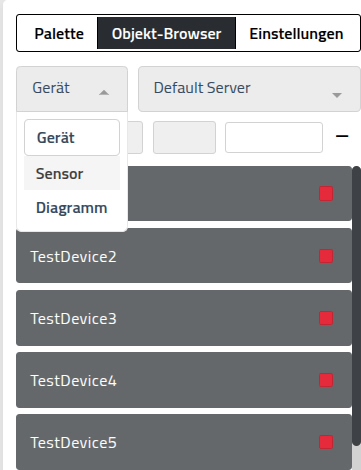Click the red status indicator of TestDevice3

pos(326,318)
